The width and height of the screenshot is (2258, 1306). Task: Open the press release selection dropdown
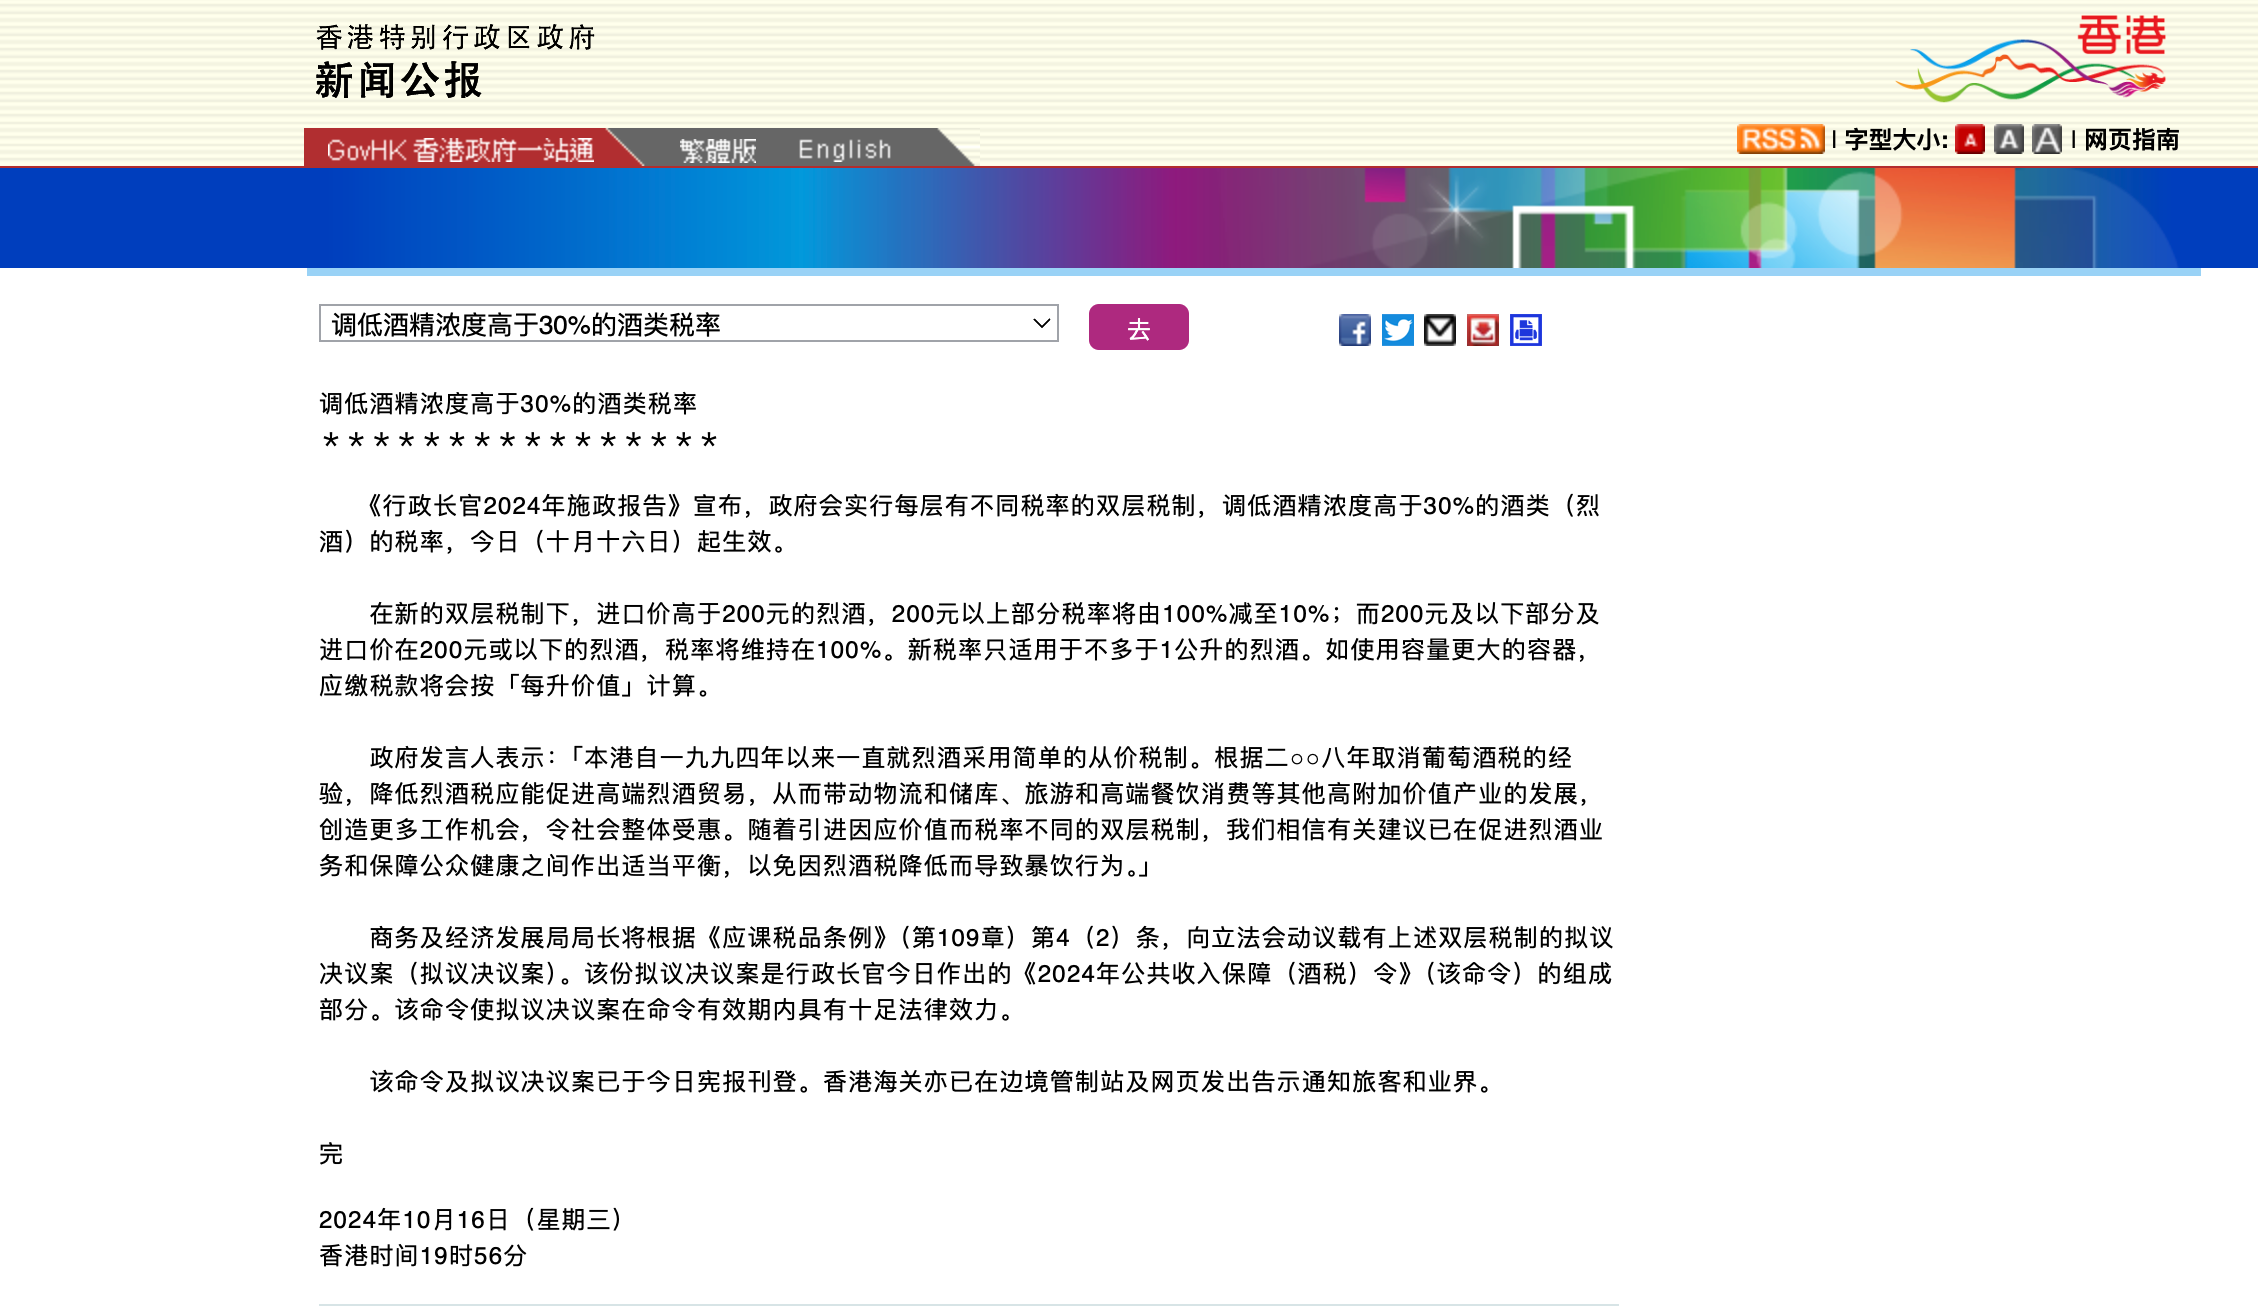pyautogui.click(x=688, y=324)
